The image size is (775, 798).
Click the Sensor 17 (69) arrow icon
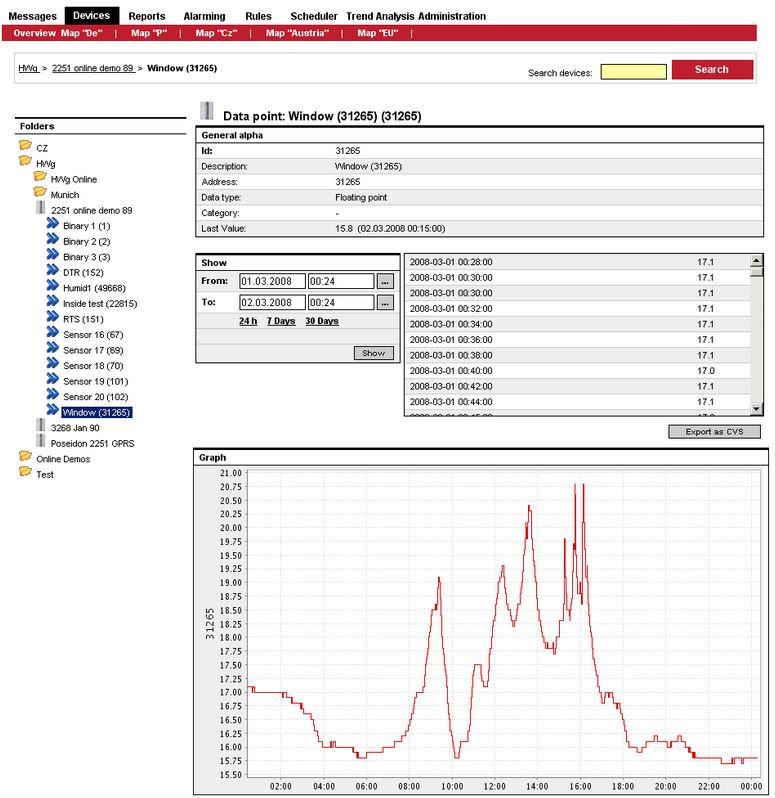(52, 348)
